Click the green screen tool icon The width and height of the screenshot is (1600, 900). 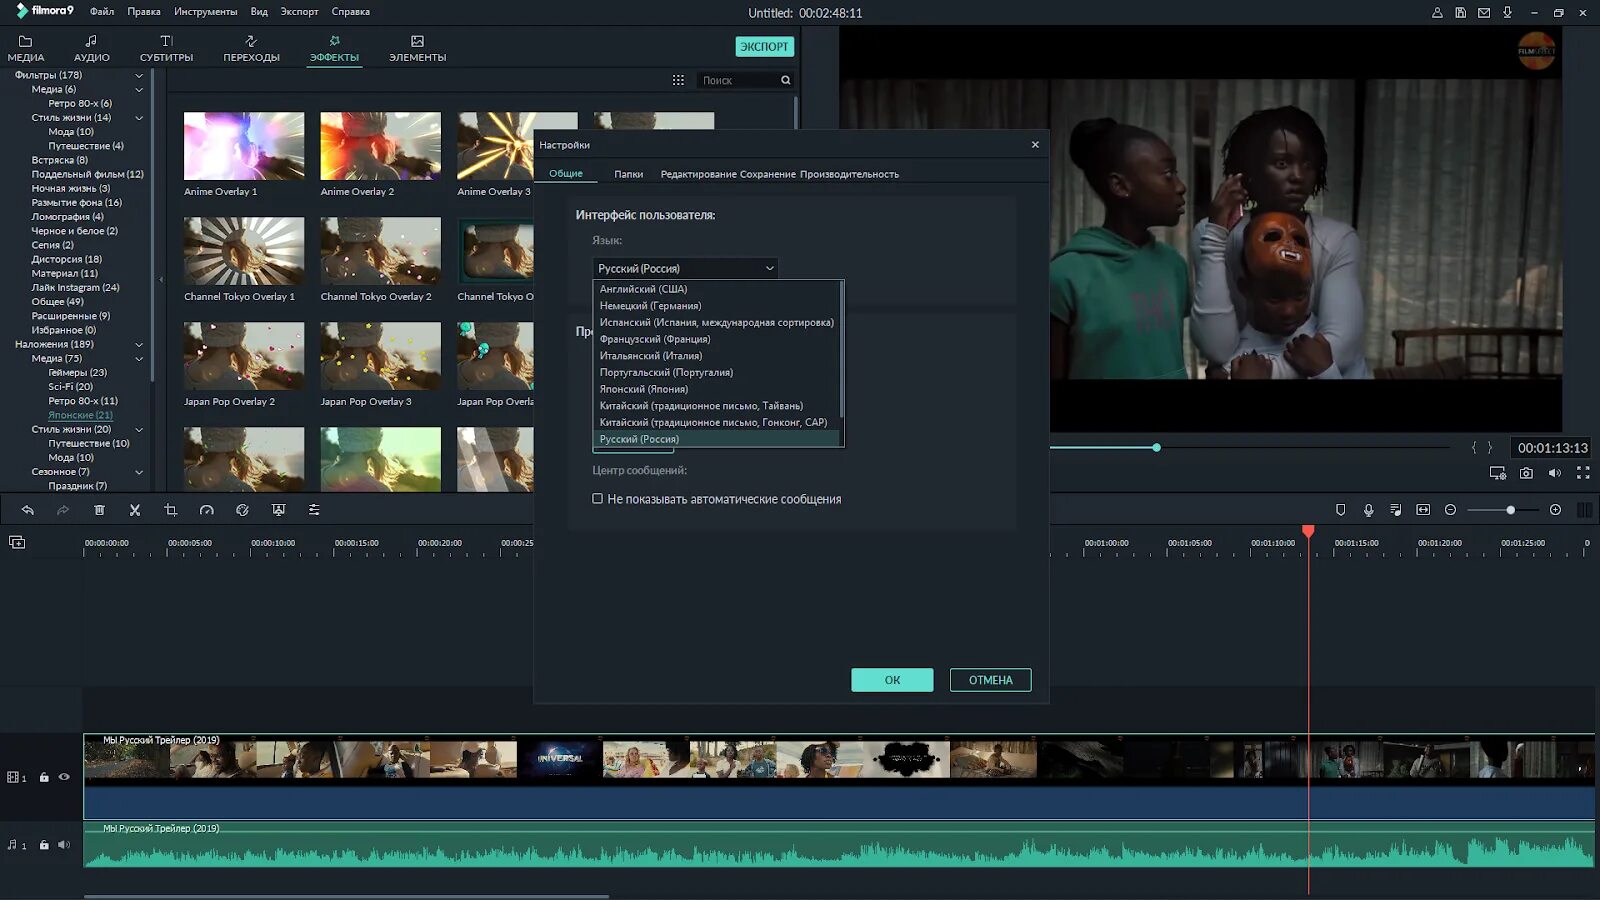click(x=278, y=510)
